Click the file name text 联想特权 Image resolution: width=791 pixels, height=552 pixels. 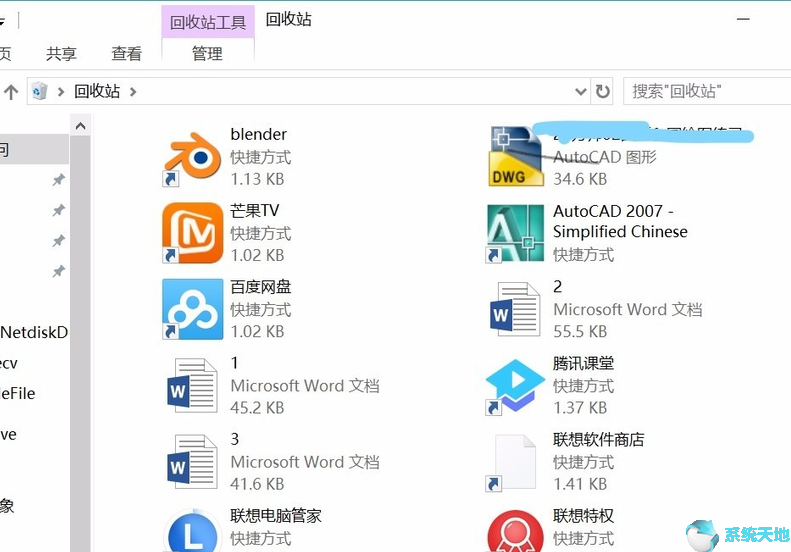coord(584,515)
